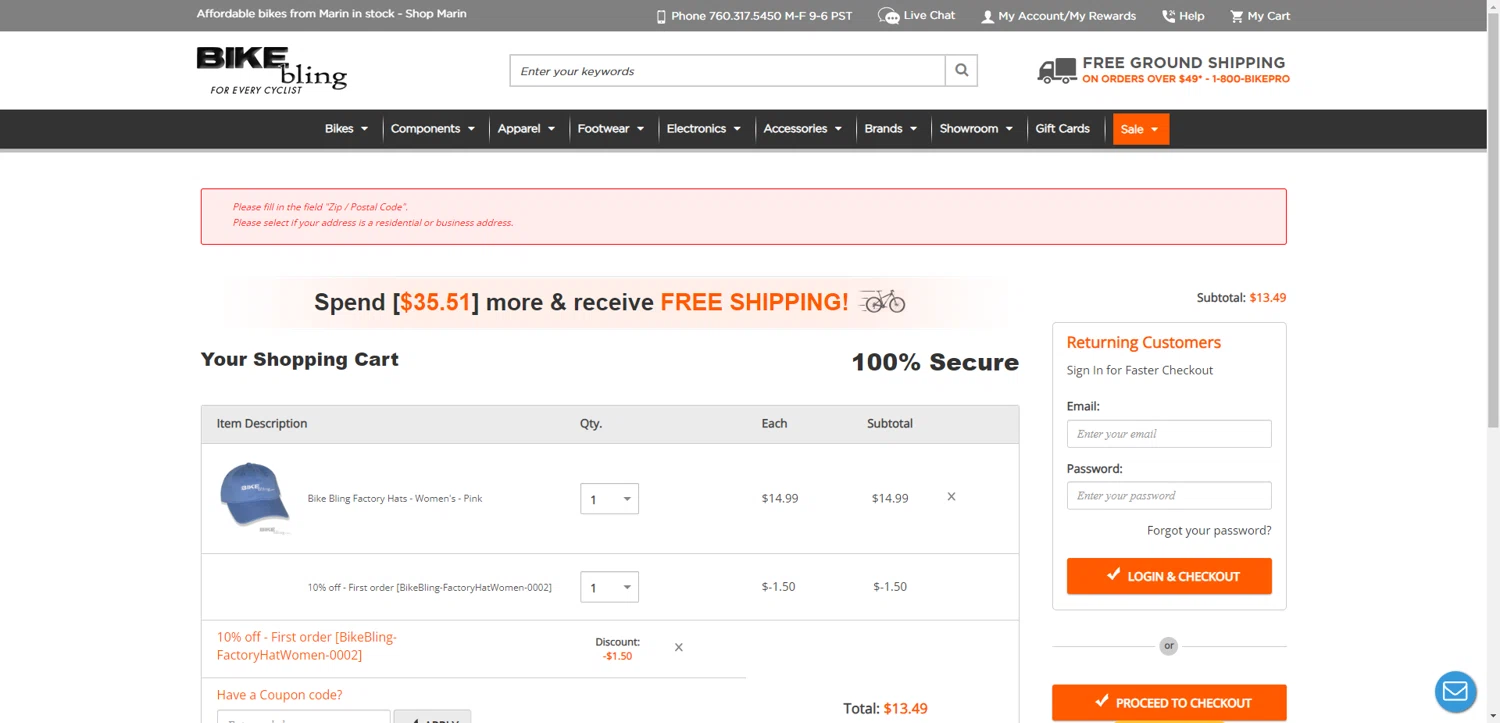The height and width of the screenshot is (723, 1500).
Task: Click the bicycle icon in shipping banner
Action: 882,301
